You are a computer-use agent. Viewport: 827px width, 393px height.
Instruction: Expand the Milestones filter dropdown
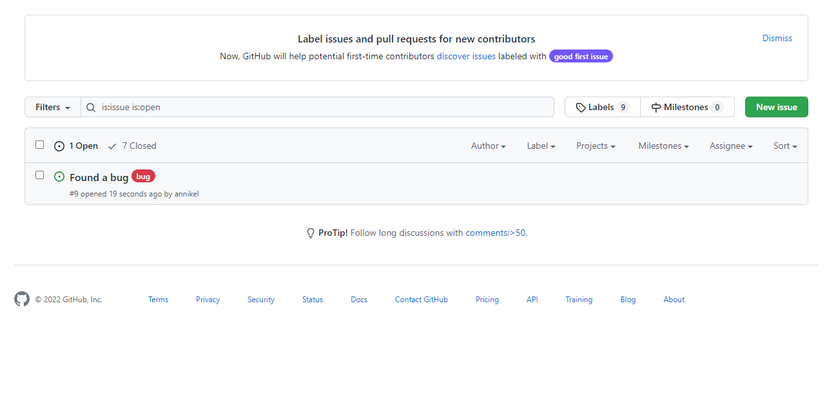pos(663,146)
